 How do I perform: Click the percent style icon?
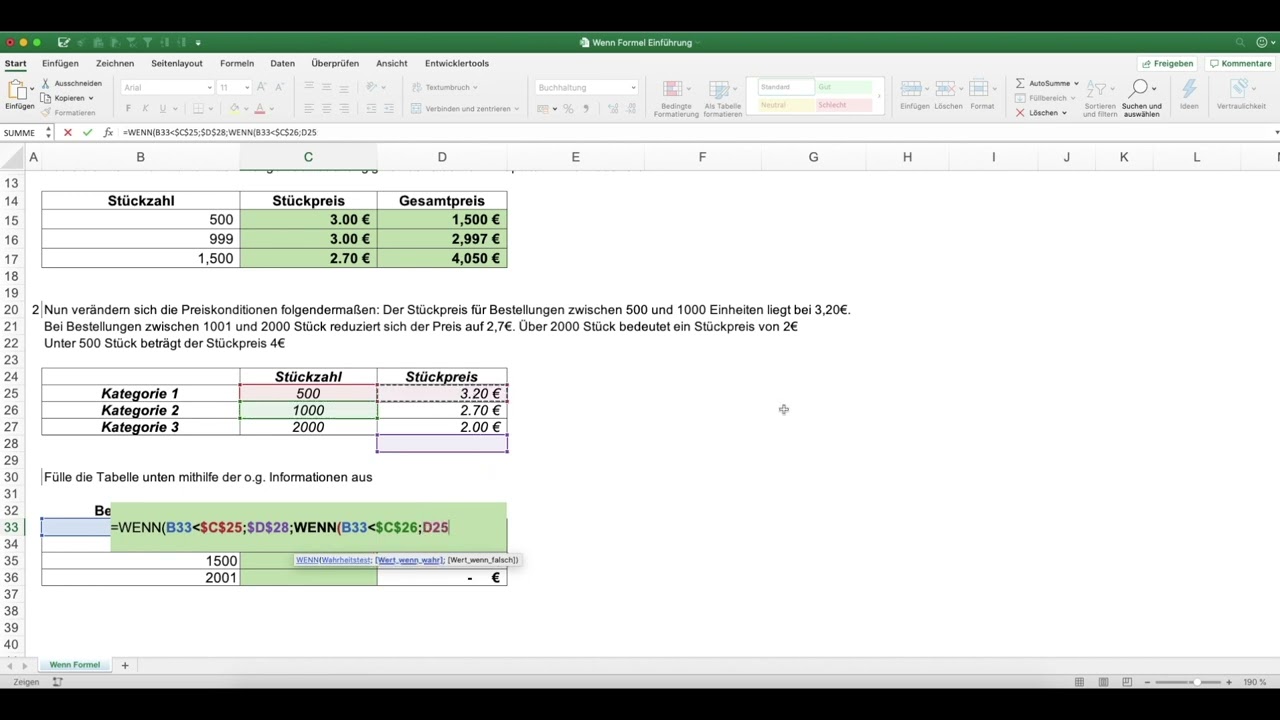pos(568,108)
